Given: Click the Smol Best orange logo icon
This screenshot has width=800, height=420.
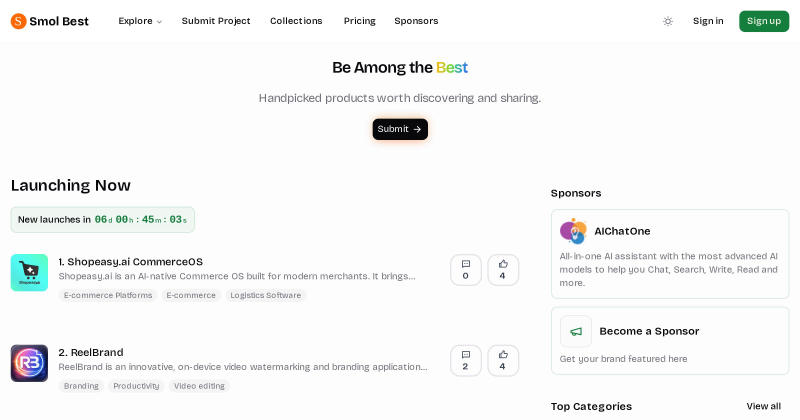Looking at the screenshot, I should (x=18, y=21).
